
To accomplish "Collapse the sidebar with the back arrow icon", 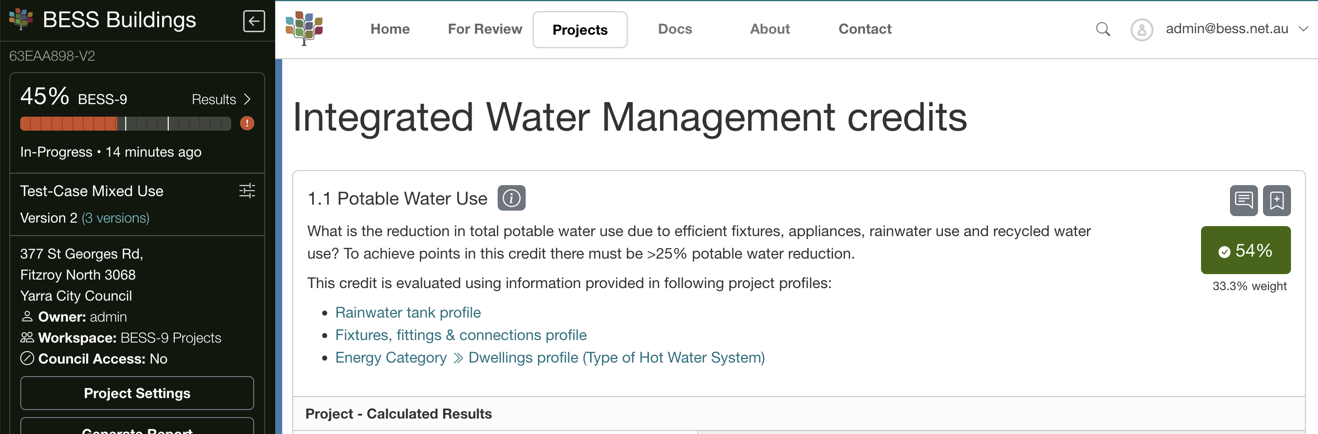I will pos(254,21).
